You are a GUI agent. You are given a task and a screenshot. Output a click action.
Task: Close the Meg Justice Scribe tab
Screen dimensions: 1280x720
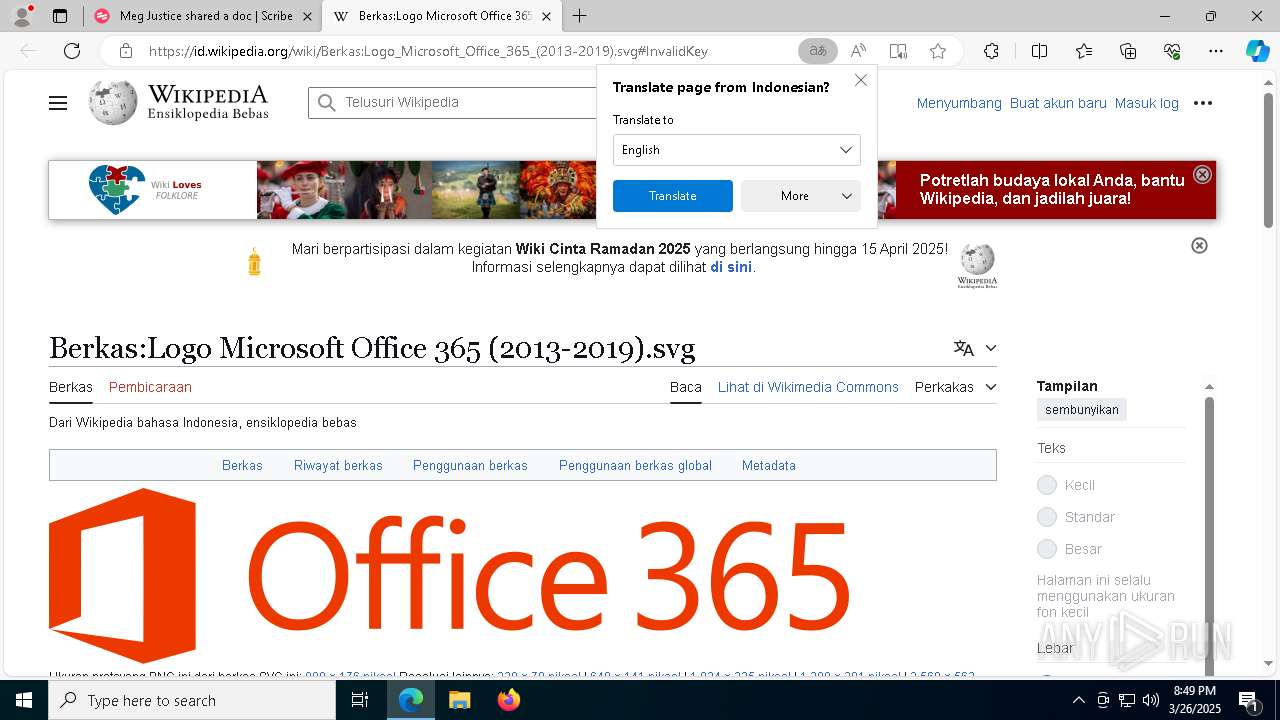click(307, 16)
